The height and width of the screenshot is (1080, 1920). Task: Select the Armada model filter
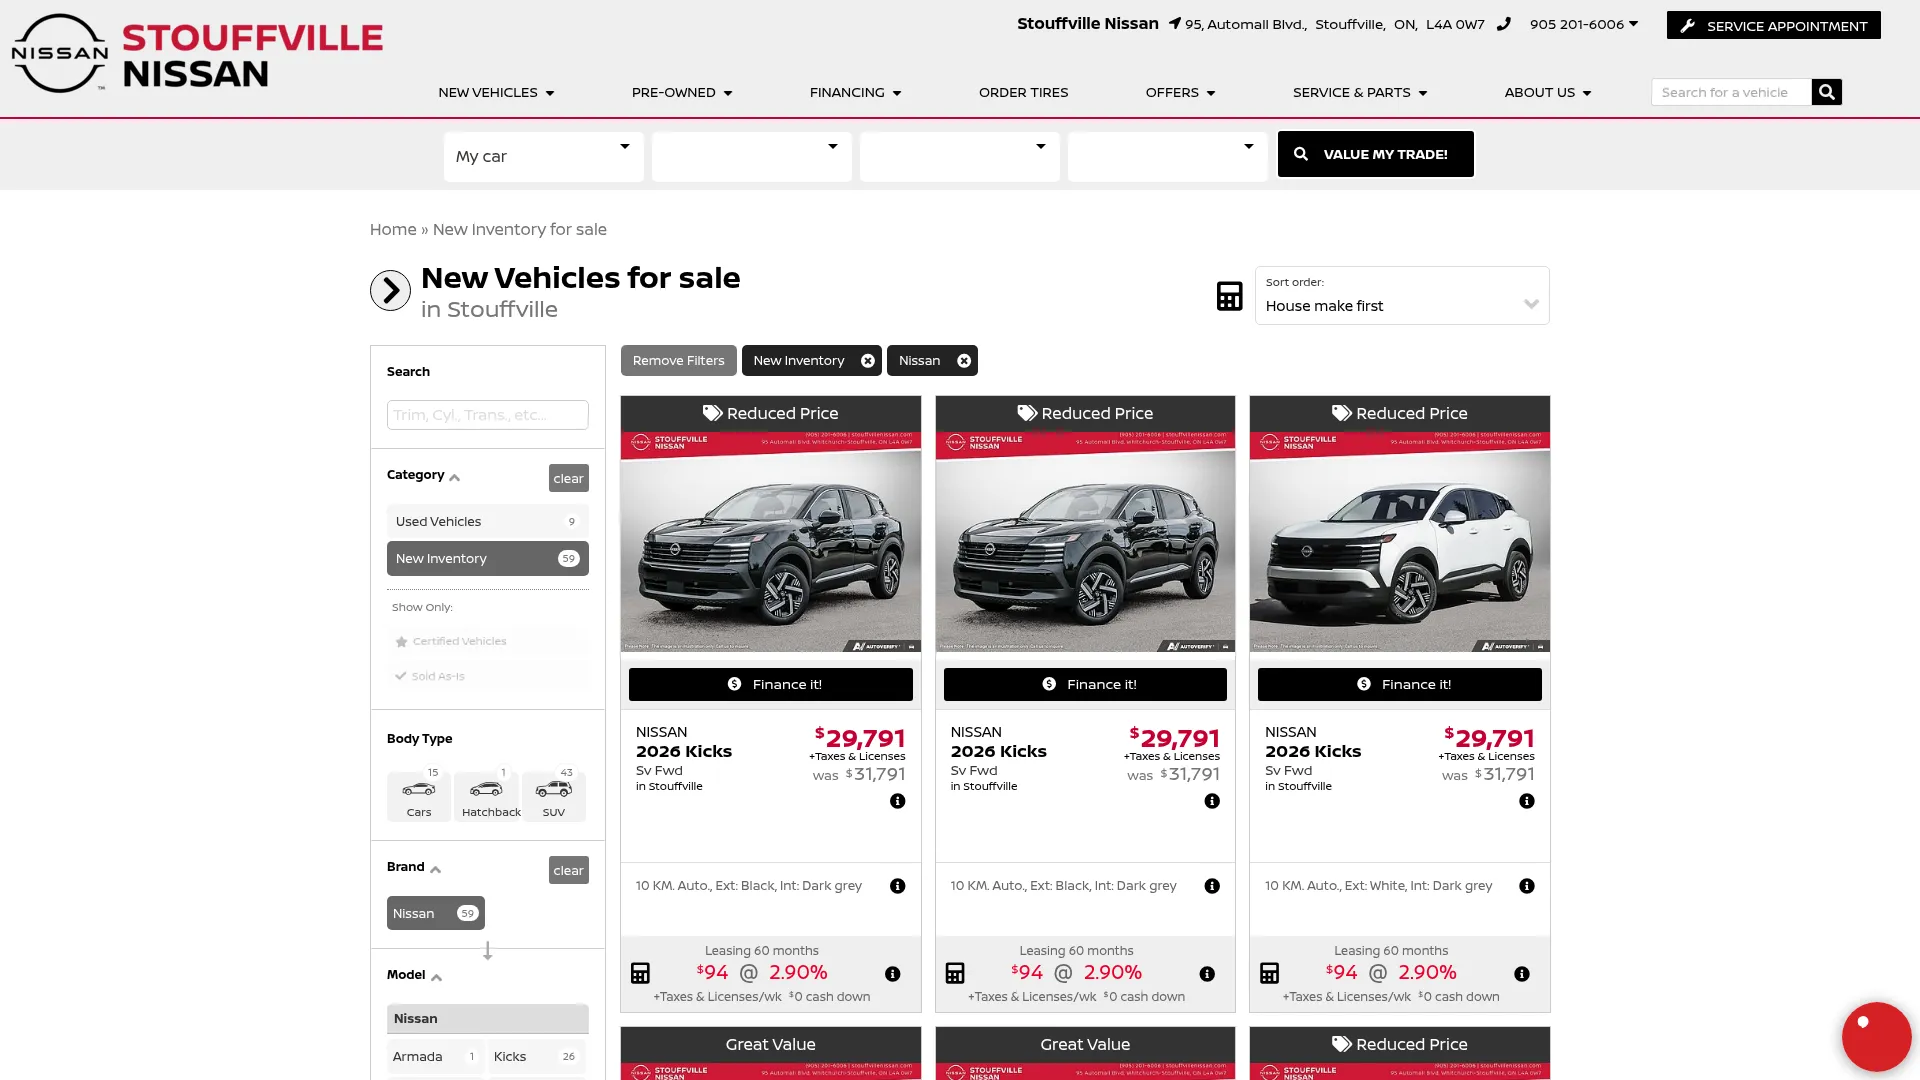(x=435, y=1056)
